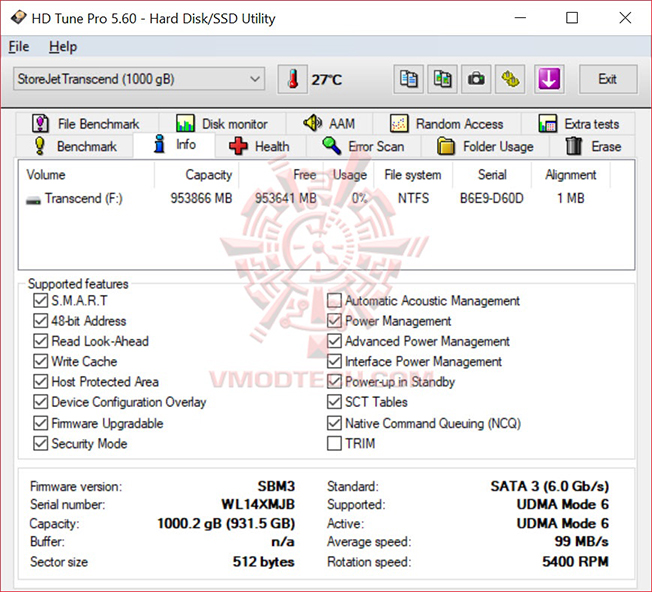Switch to the Random Access tab
Image resolution: width=652 pixels, height=592 pixels.
point(447,124)
